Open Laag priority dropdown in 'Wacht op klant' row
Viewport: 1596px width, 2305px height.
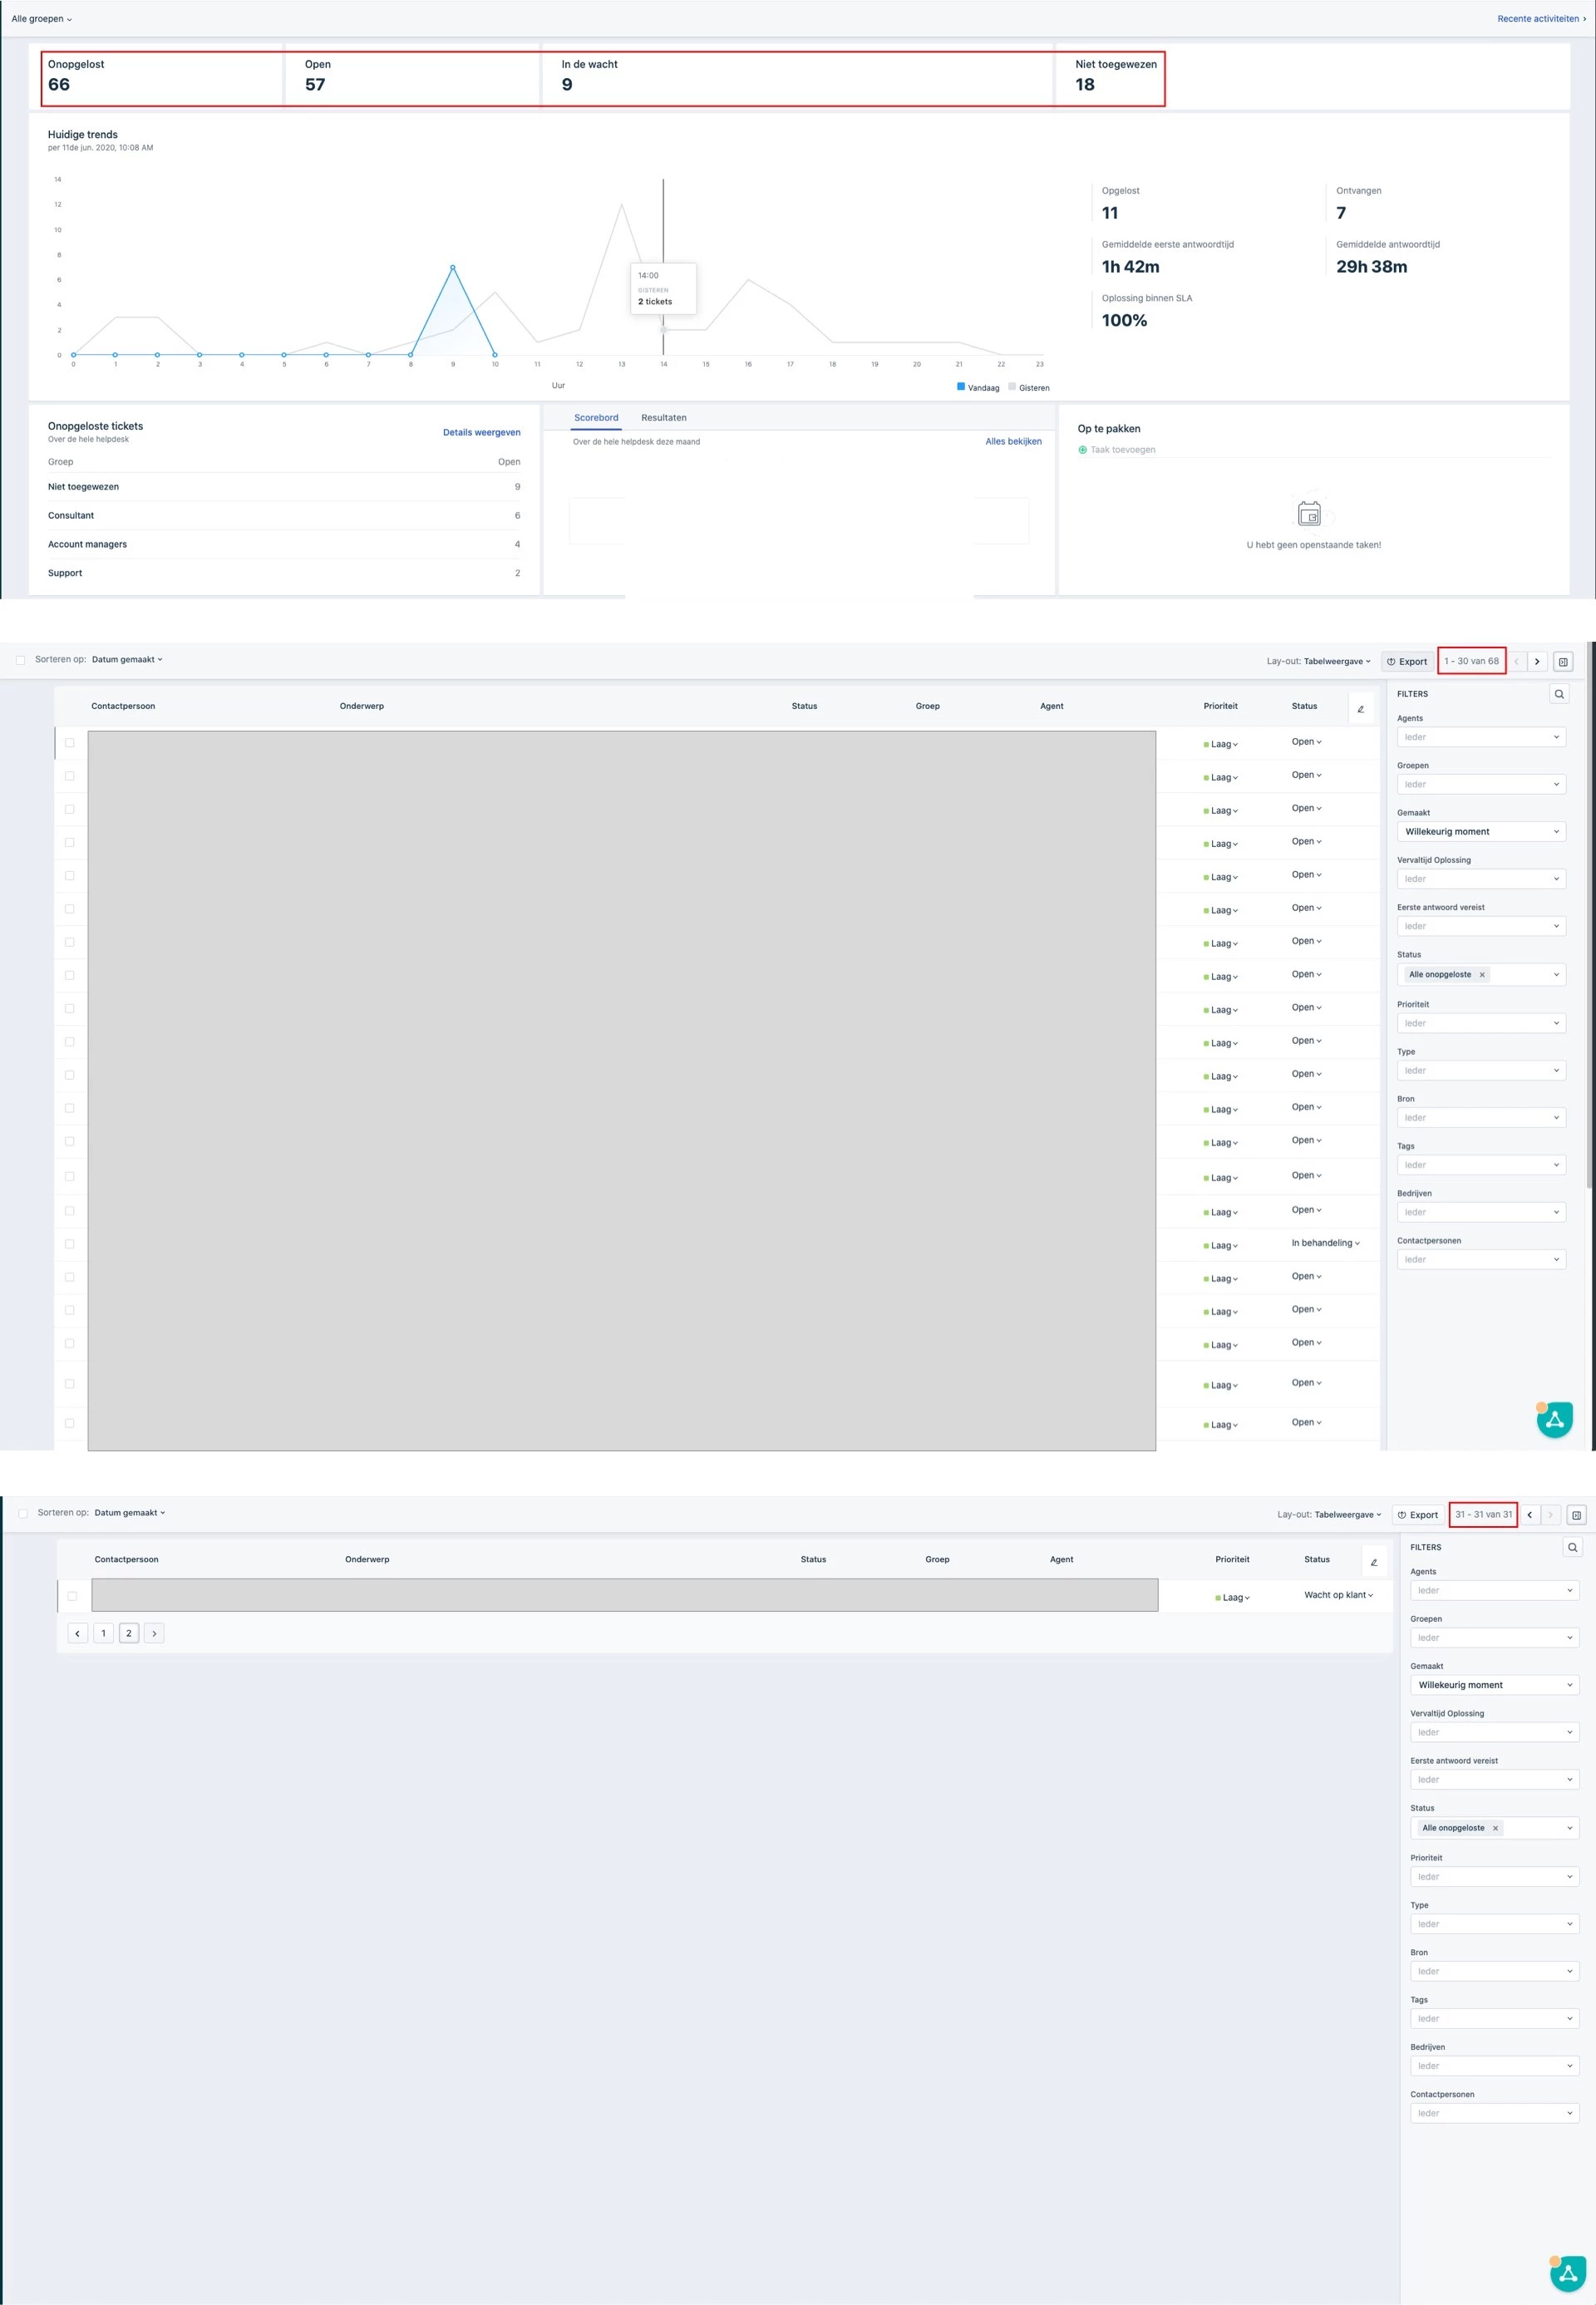click(x=1232, y=1598)
